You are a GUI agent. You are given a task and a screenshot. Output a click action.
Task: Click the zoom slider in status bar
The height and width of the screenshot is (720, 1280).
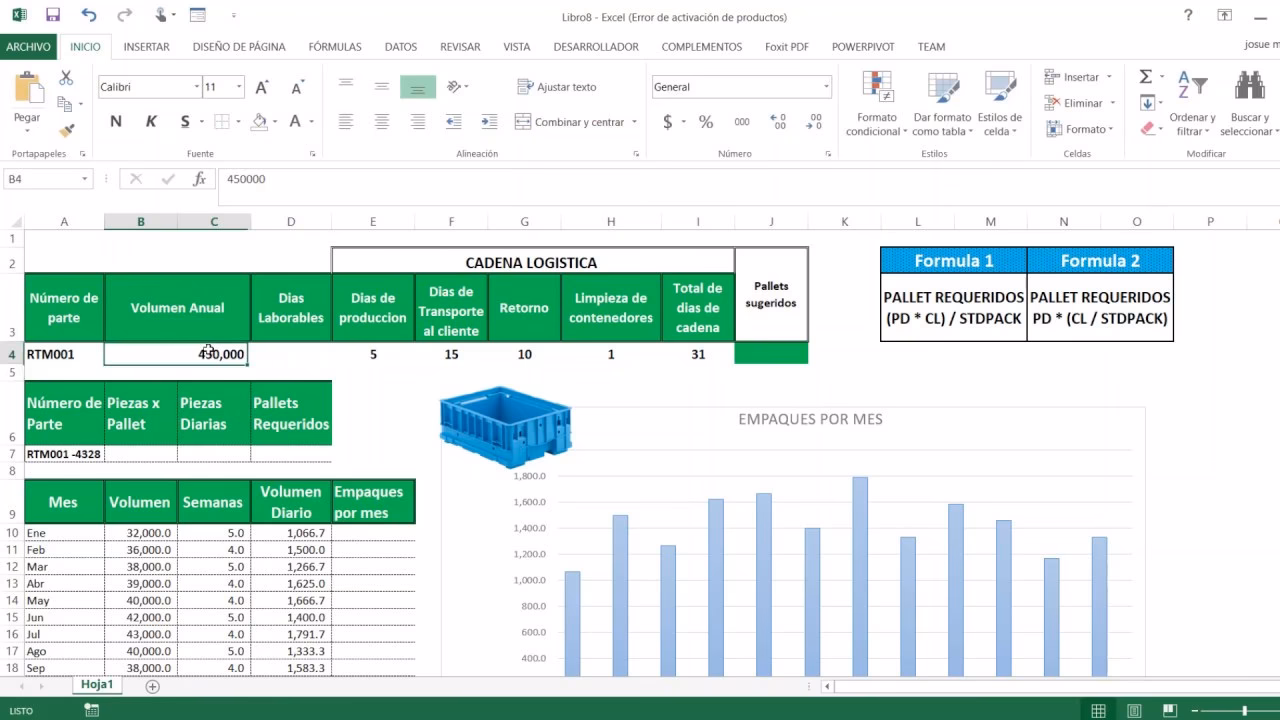[x=1244, y=710]
